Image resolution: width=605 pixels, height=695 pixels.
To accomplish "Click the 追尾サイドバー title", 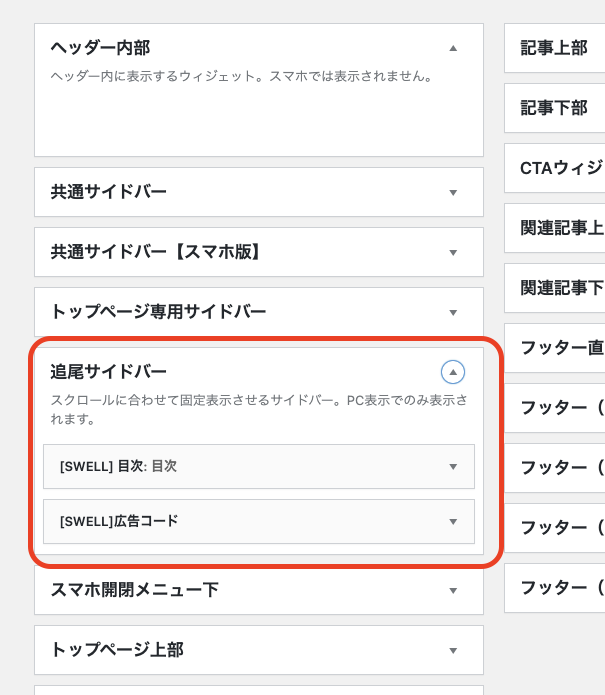I will point(109,371).
